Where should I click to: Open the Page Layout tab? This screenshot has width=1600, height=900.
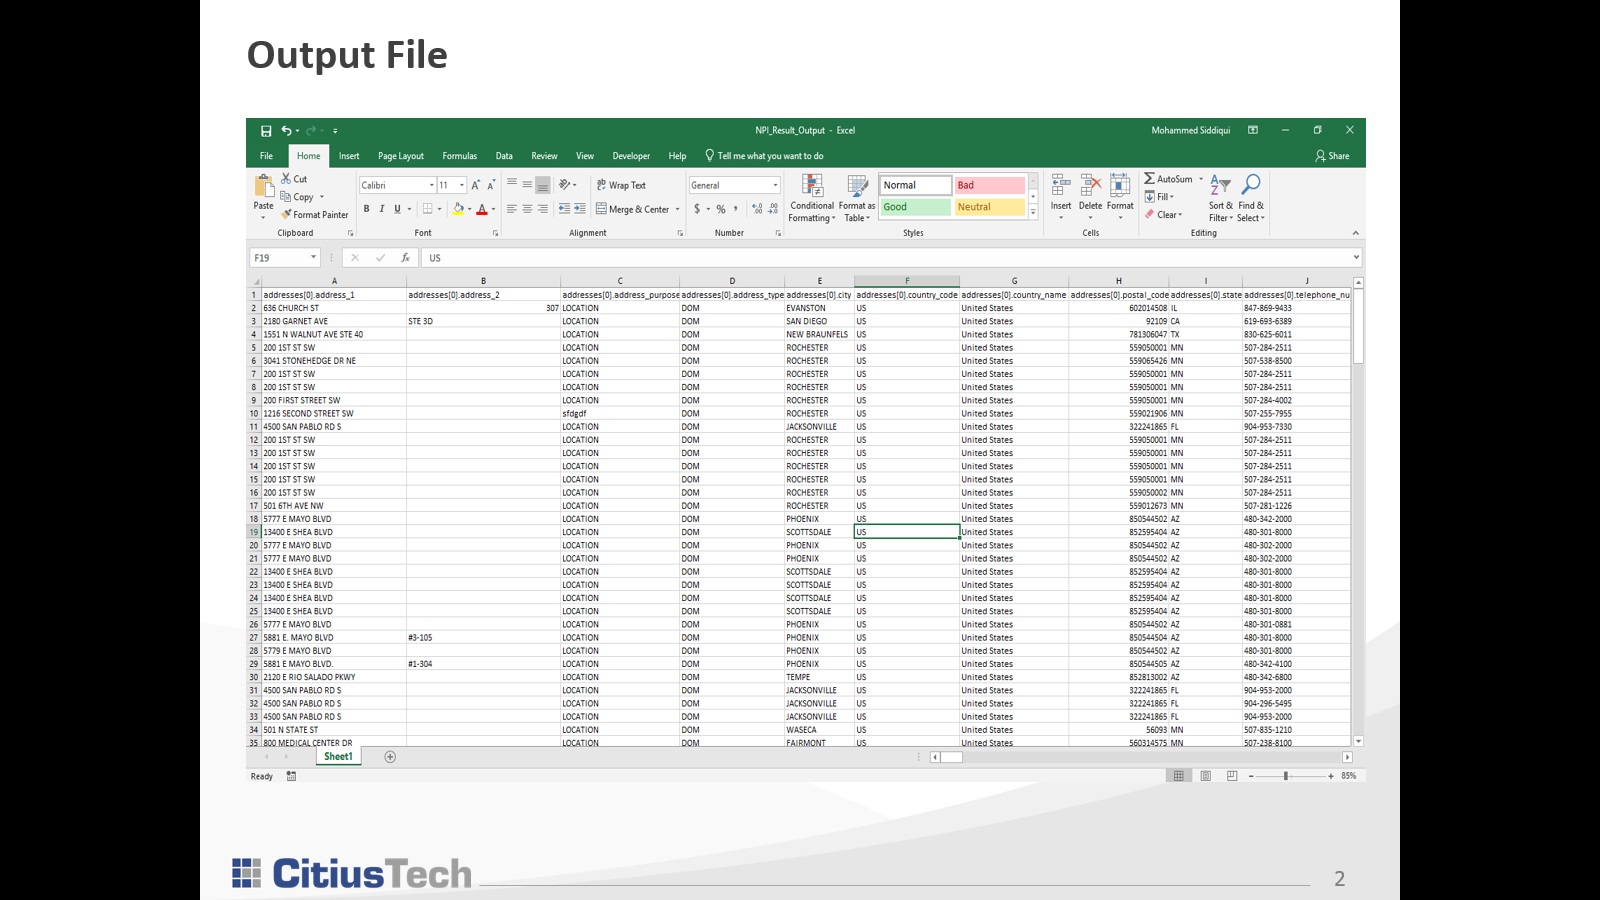pos(400,156)
